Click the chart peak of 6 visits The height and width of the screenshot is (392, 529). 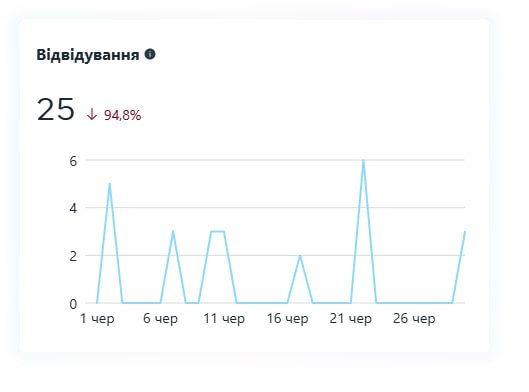pyautogui.click(x=363, y=161)
